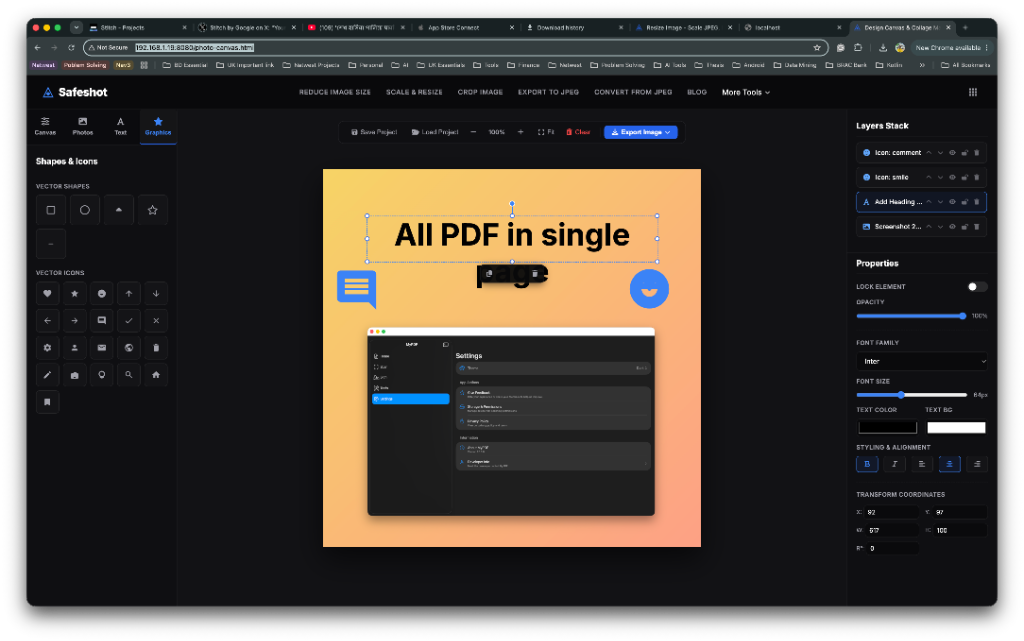Insert the trash can vector icon

coord(156,348)
